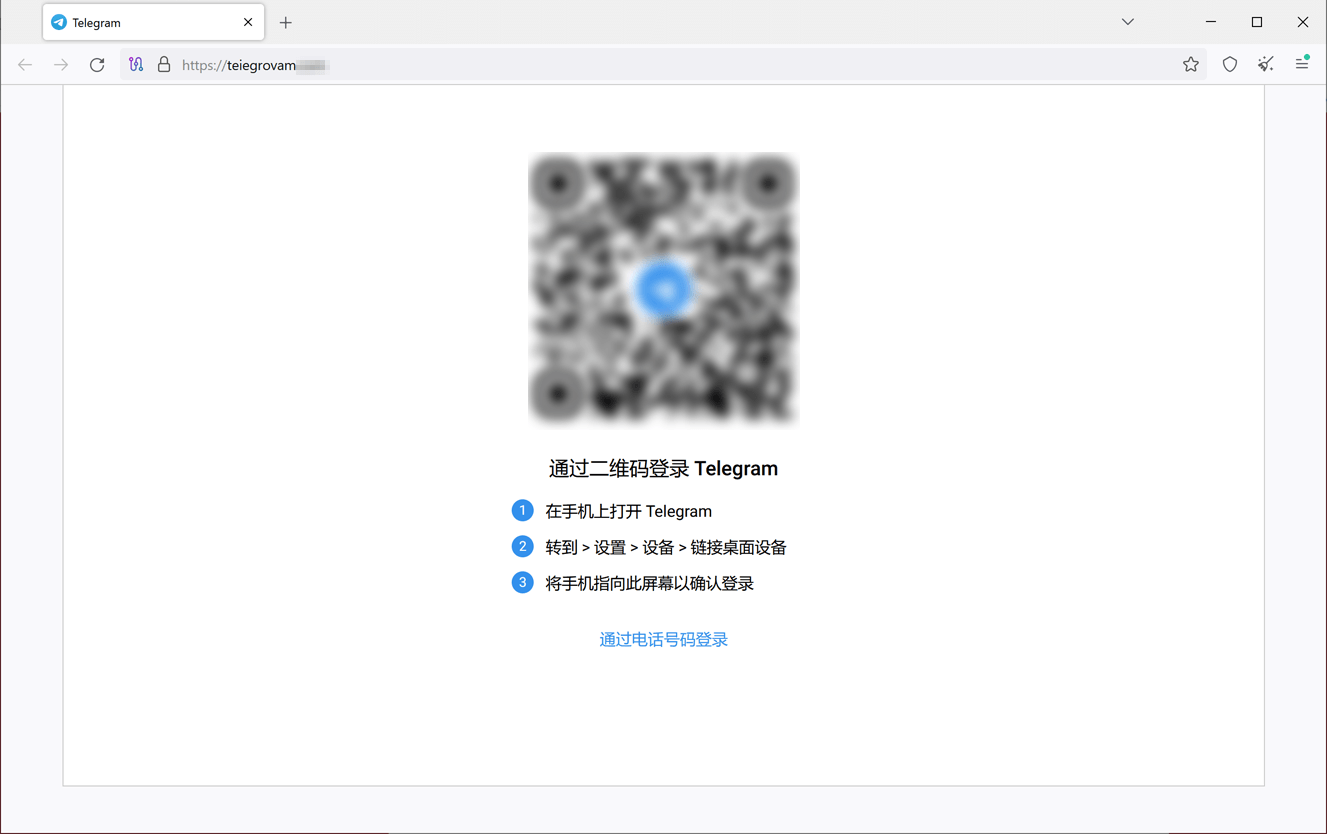Open the hamburger application menu
The image size is (1327, 834).
coord(1302,64)
